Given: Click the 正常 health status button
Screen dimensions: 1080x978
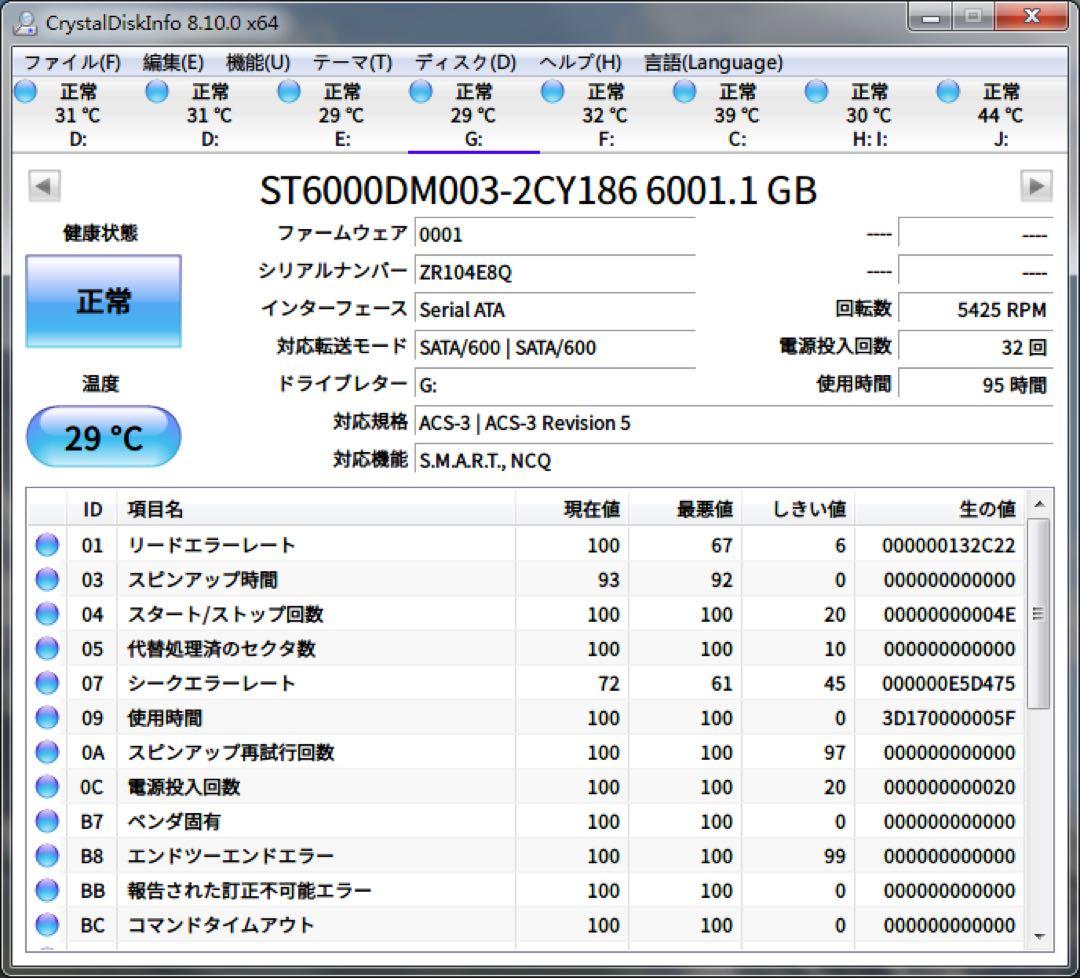Looking at the screenshot, I should [x=102, y=300].
